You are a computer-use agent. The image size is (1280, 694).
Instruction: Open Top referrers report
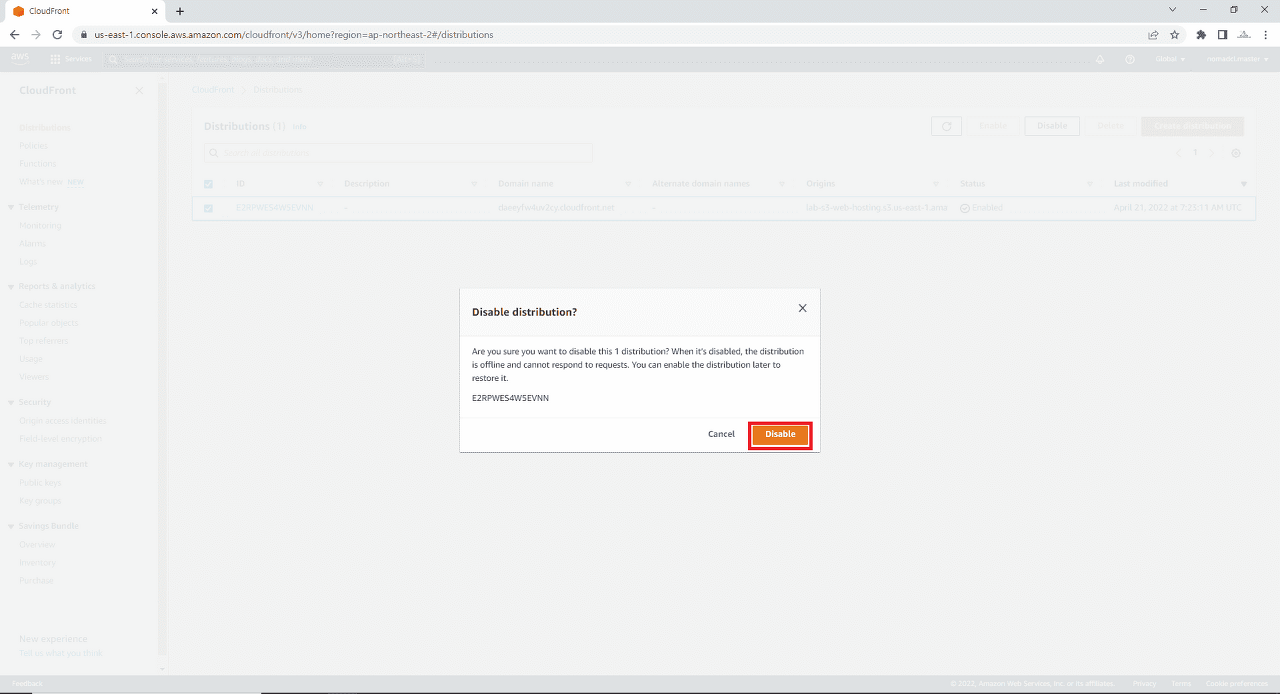(42, 341)
